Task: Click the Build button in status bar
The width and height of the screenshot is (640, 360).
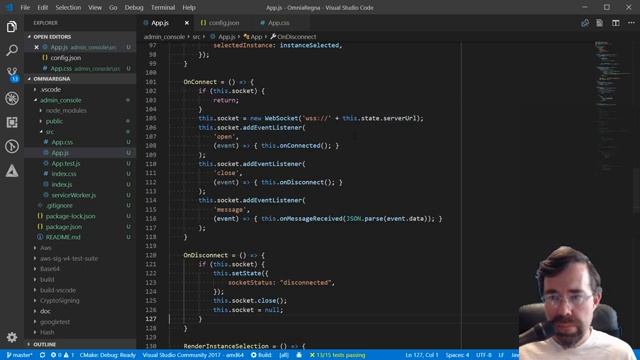Action: pos(261,355)
